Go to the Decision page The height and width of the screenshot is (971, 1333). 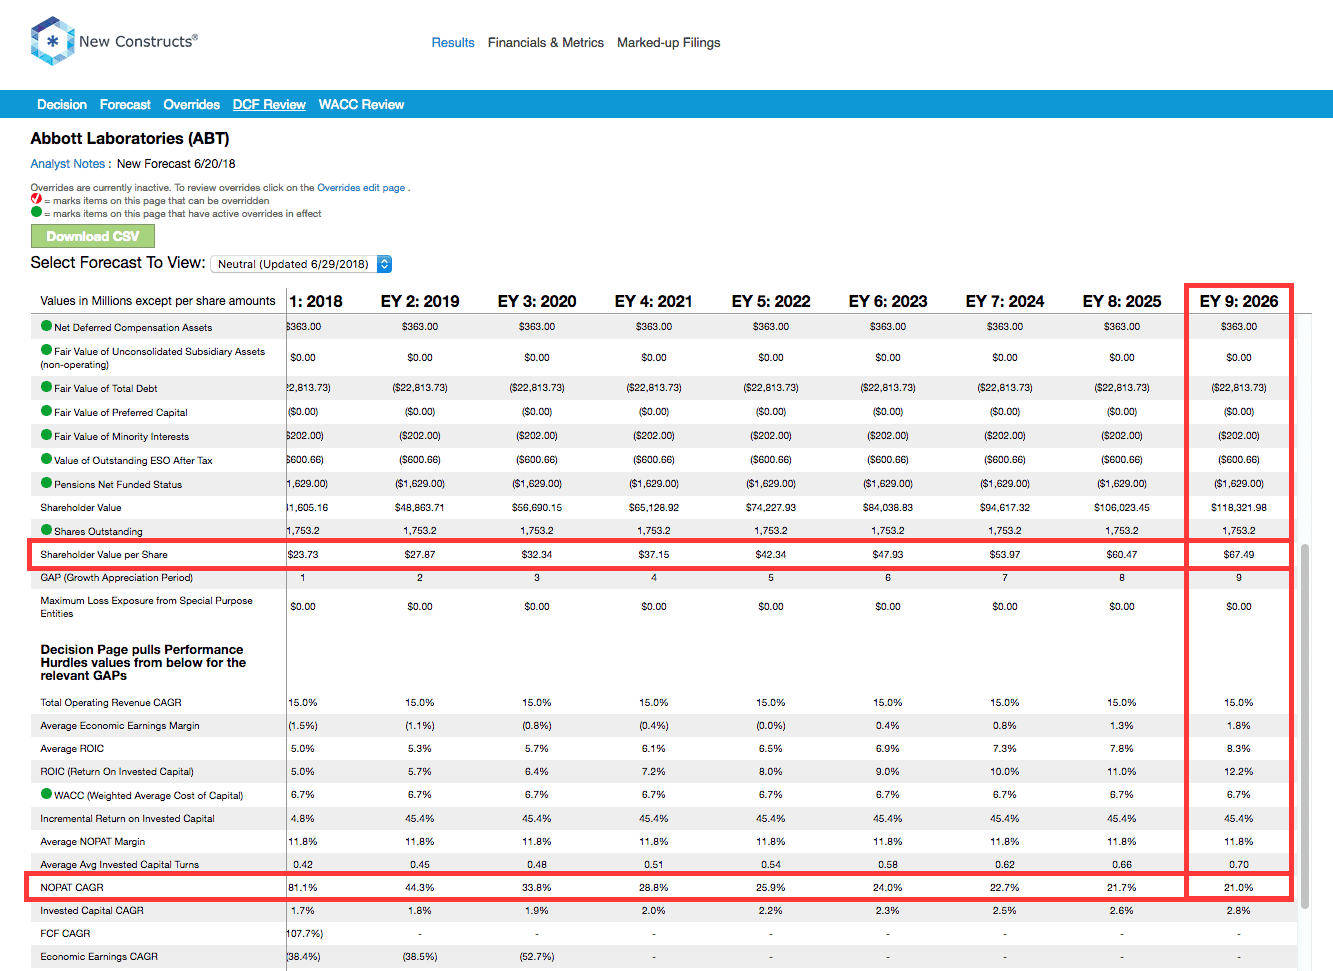point(62,104)
